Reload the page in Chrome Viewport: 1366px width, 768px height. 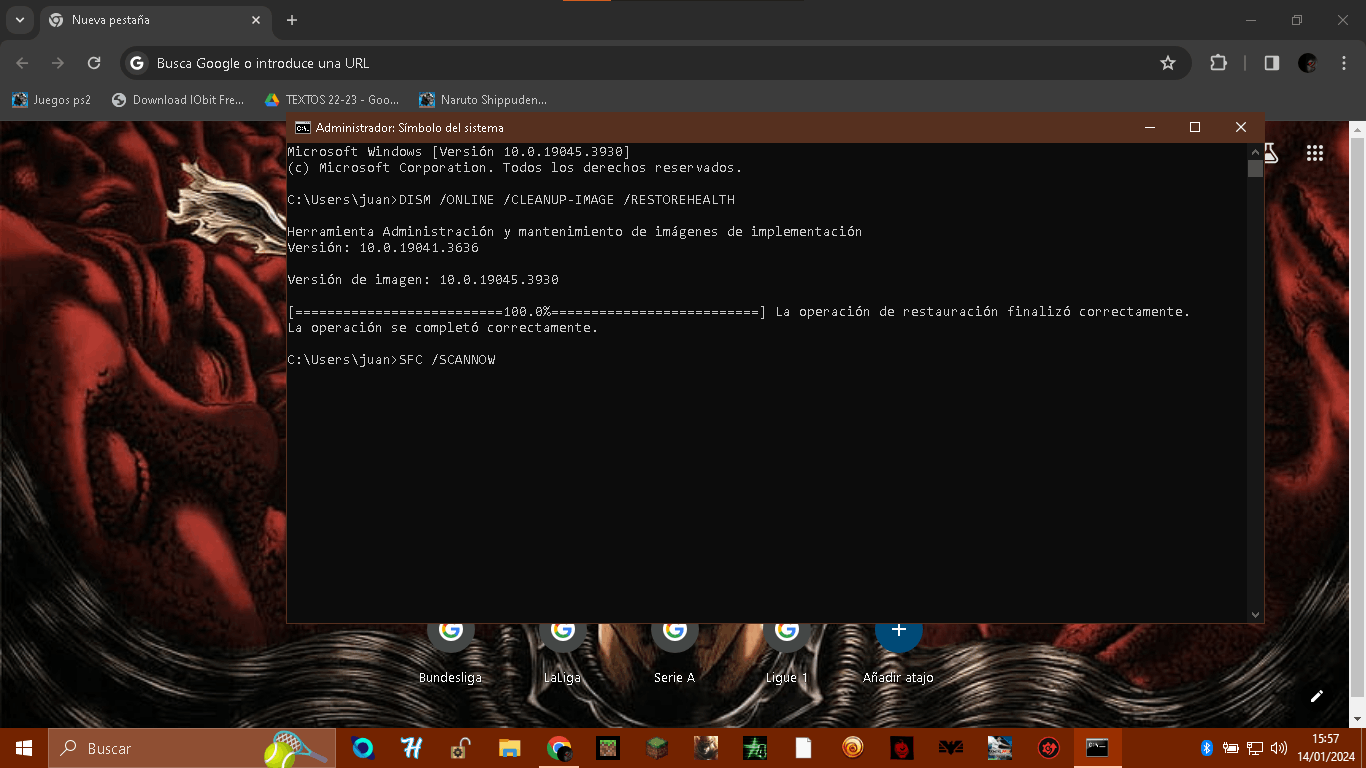94,63
